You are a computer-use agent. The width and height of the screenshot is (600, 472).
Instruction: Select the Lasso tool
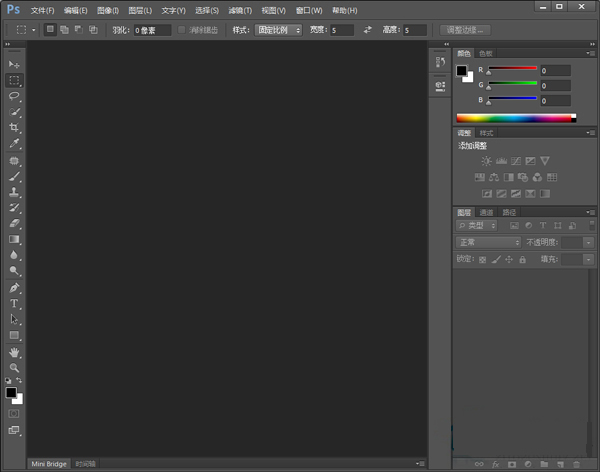click(15, 96)
